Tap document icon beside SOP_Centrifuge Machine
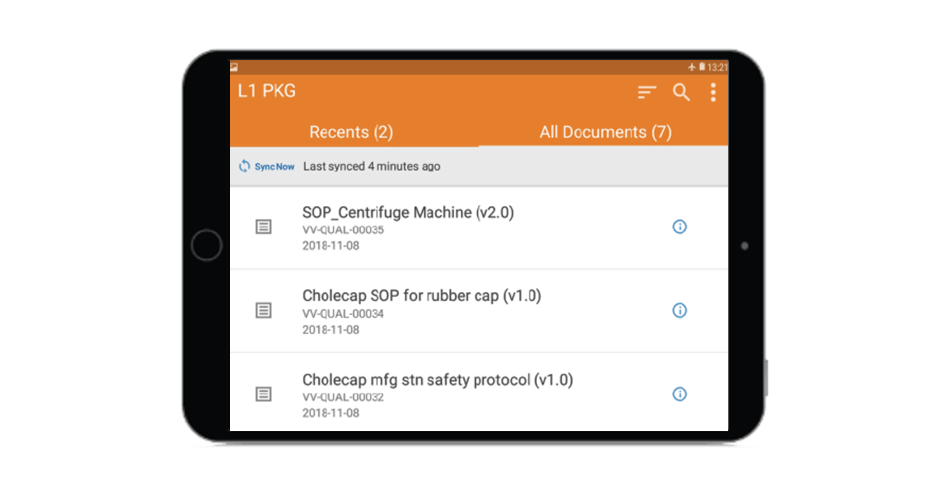 263,227
